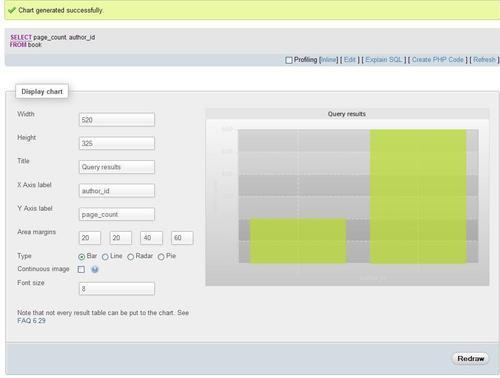
Task: Open the FAQ 6.29 link
Action: [31, 321]
